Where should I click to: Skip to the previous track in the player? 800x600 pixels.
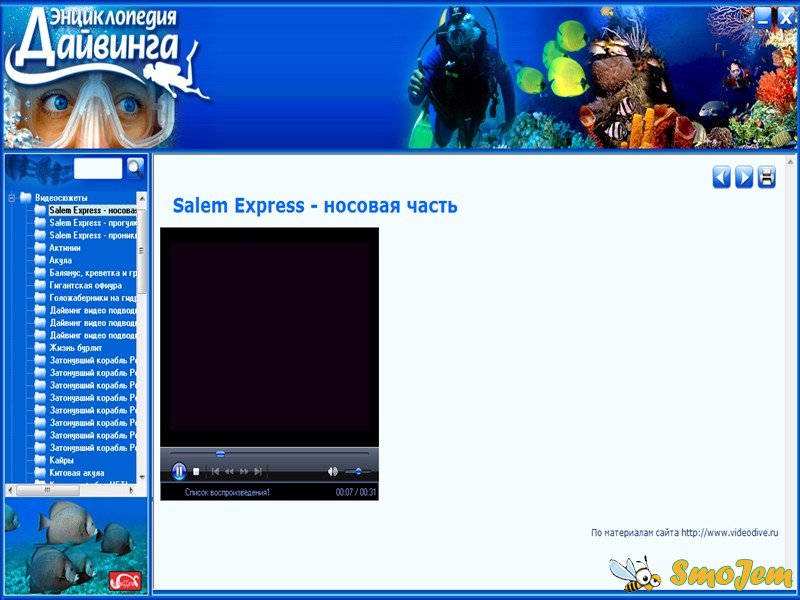coord(215,471)
